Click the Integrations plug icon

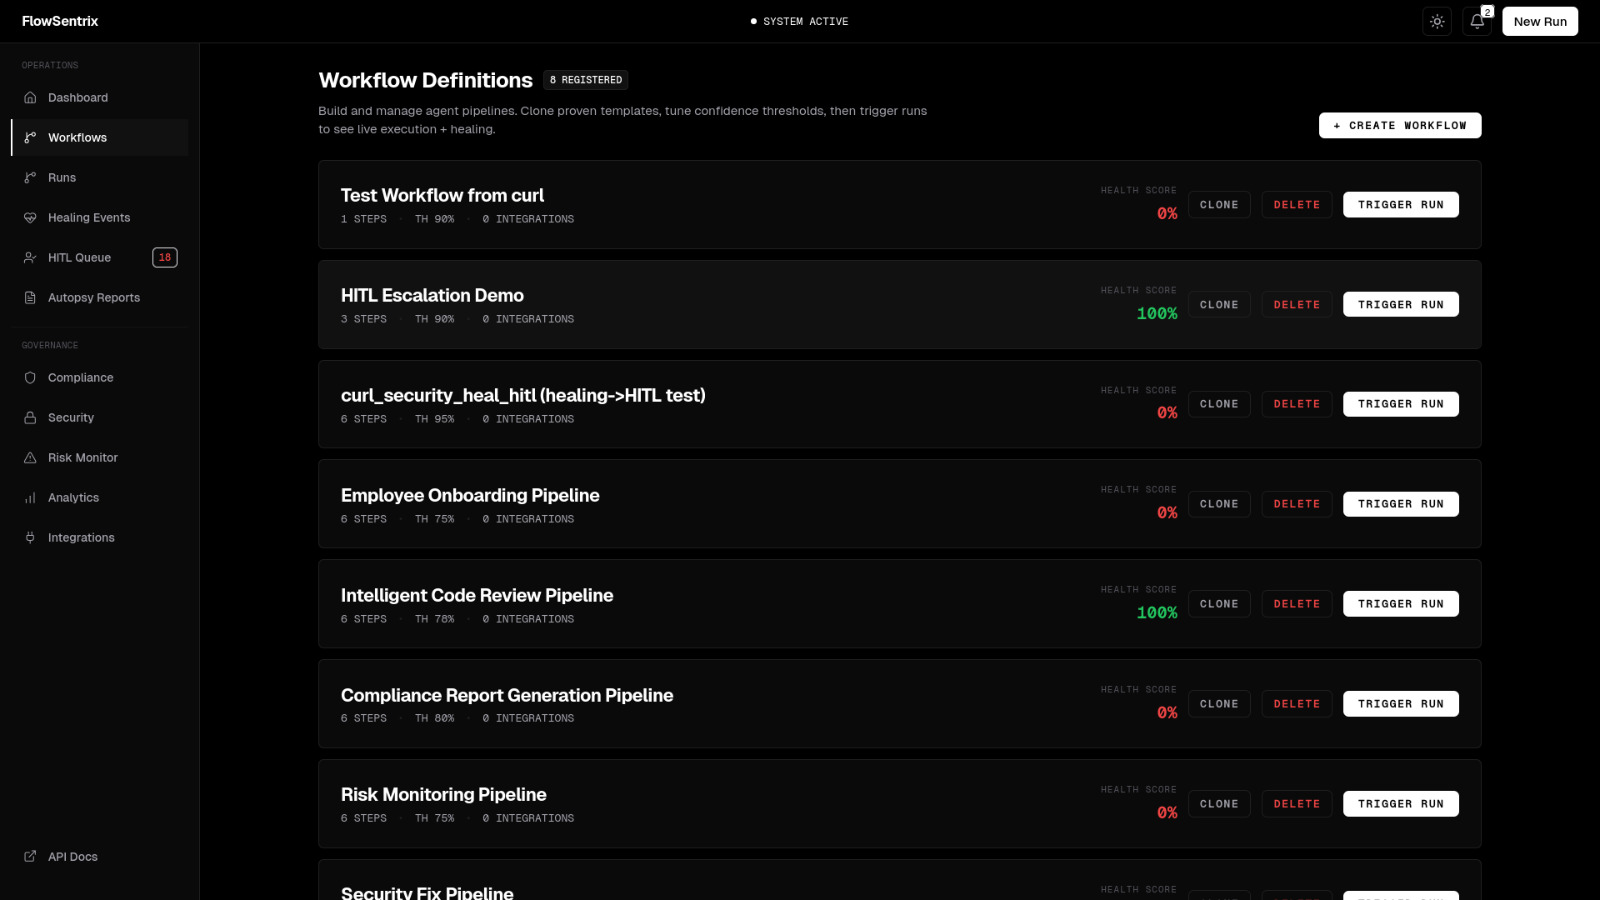(x=30, y=538)
